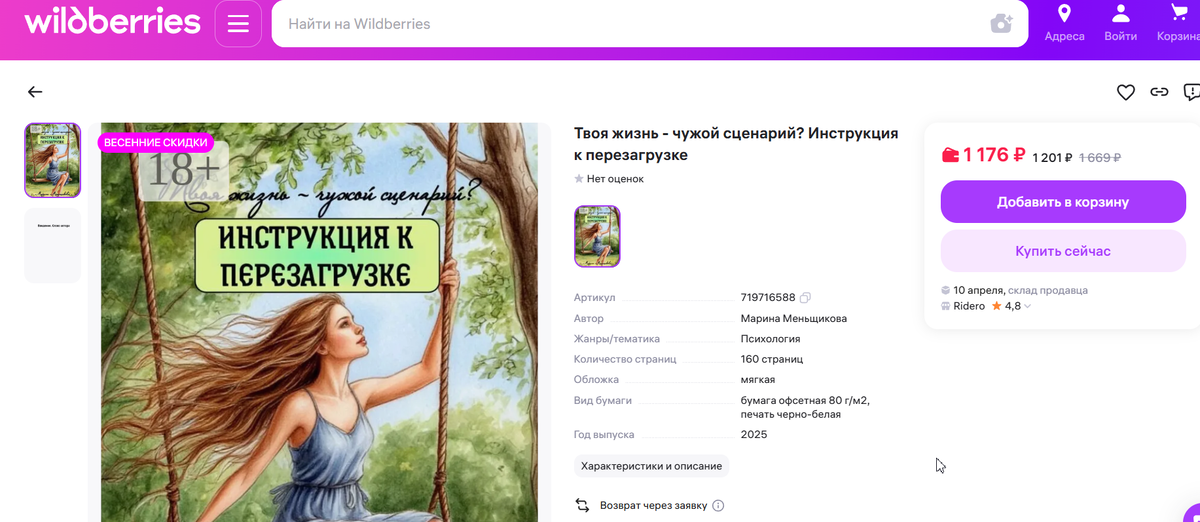
Task: Click the price 1 176 ₽
Action: [x=995, y=155]
